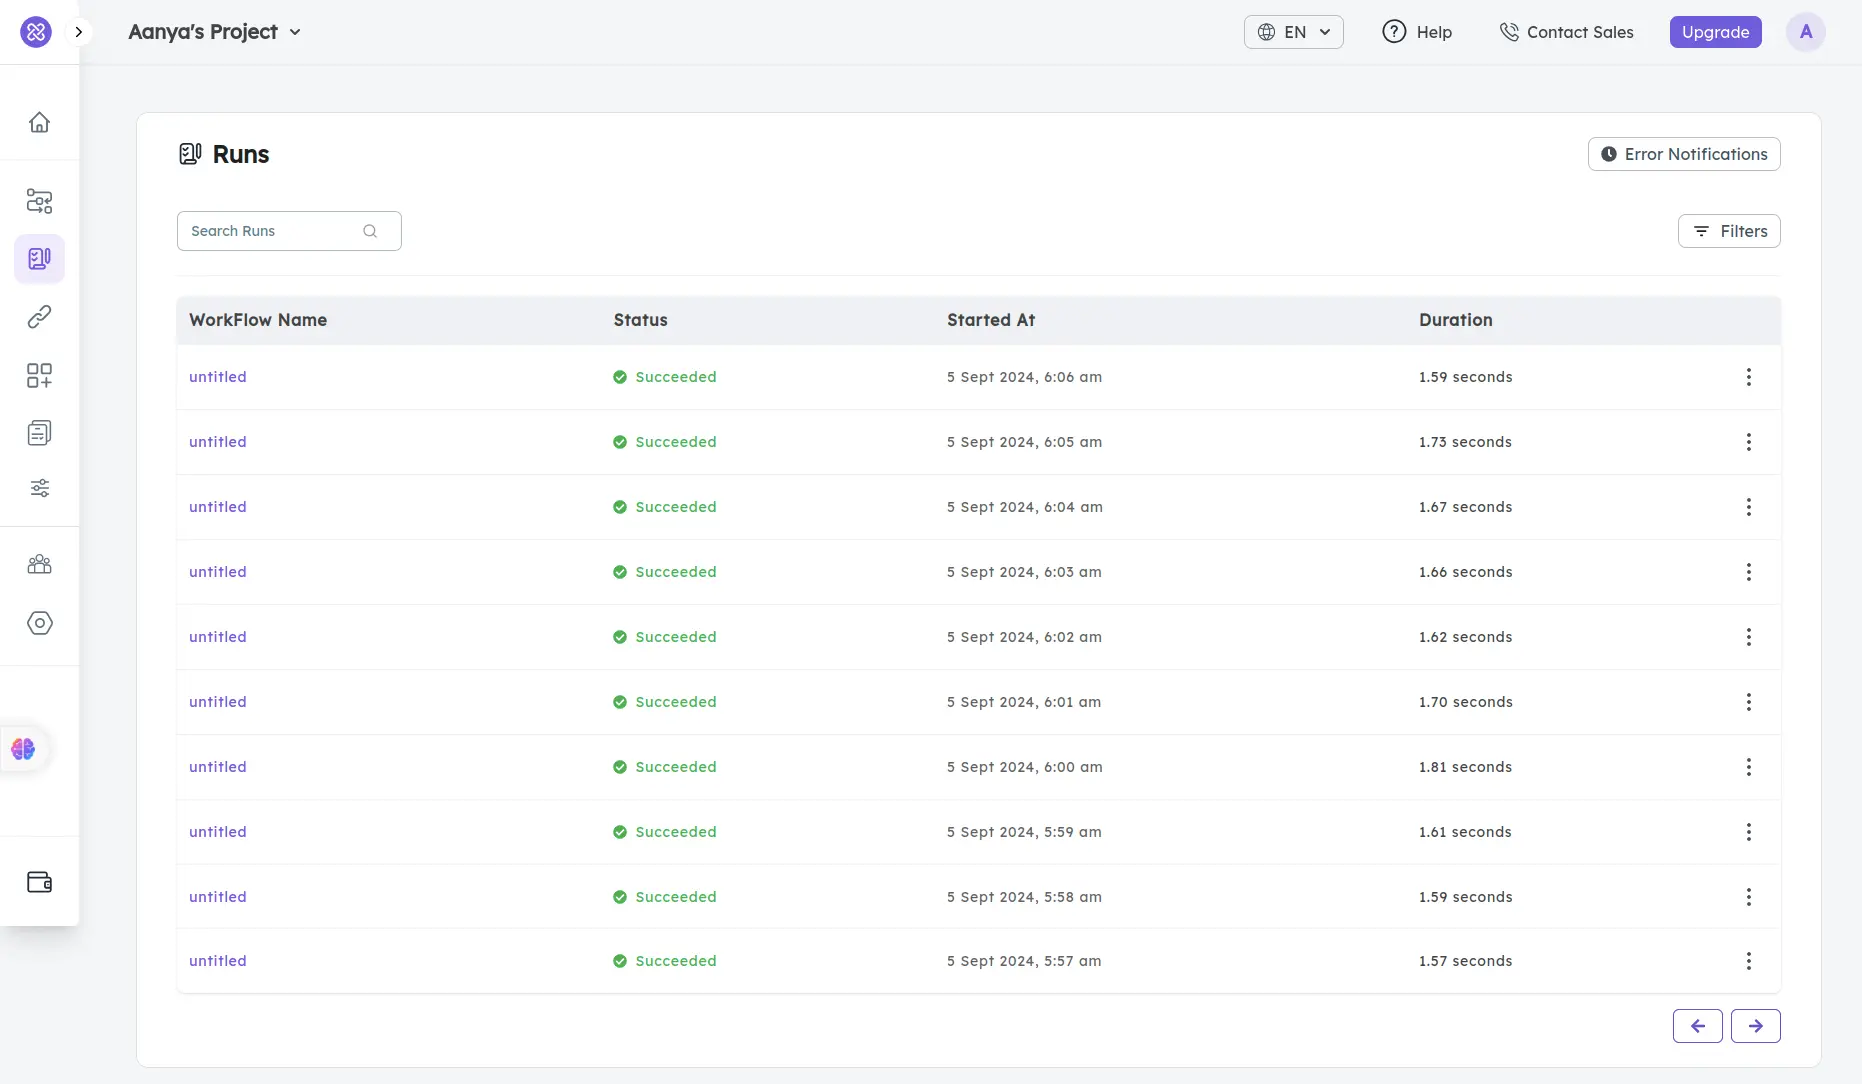
Task: Open the untitled workflow run from 6:06 am
Action: point(217,377)
